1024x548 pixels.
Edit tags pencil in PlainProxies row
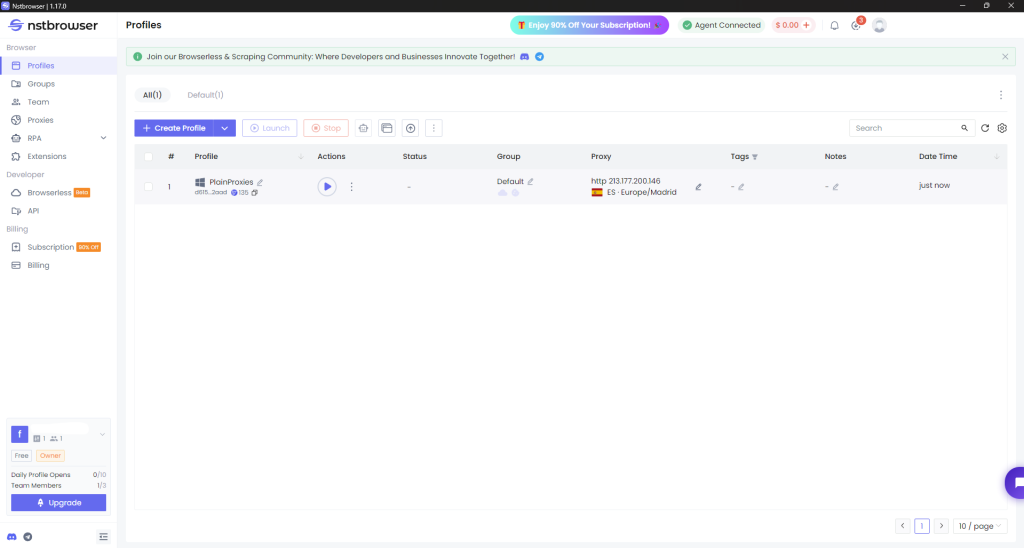point(741,187)
